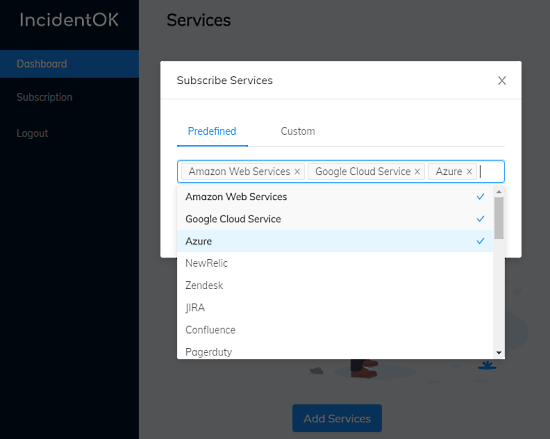Focus the services multi-select input field
This screenshot has height=439, width=550.
[x=341, y=171]
